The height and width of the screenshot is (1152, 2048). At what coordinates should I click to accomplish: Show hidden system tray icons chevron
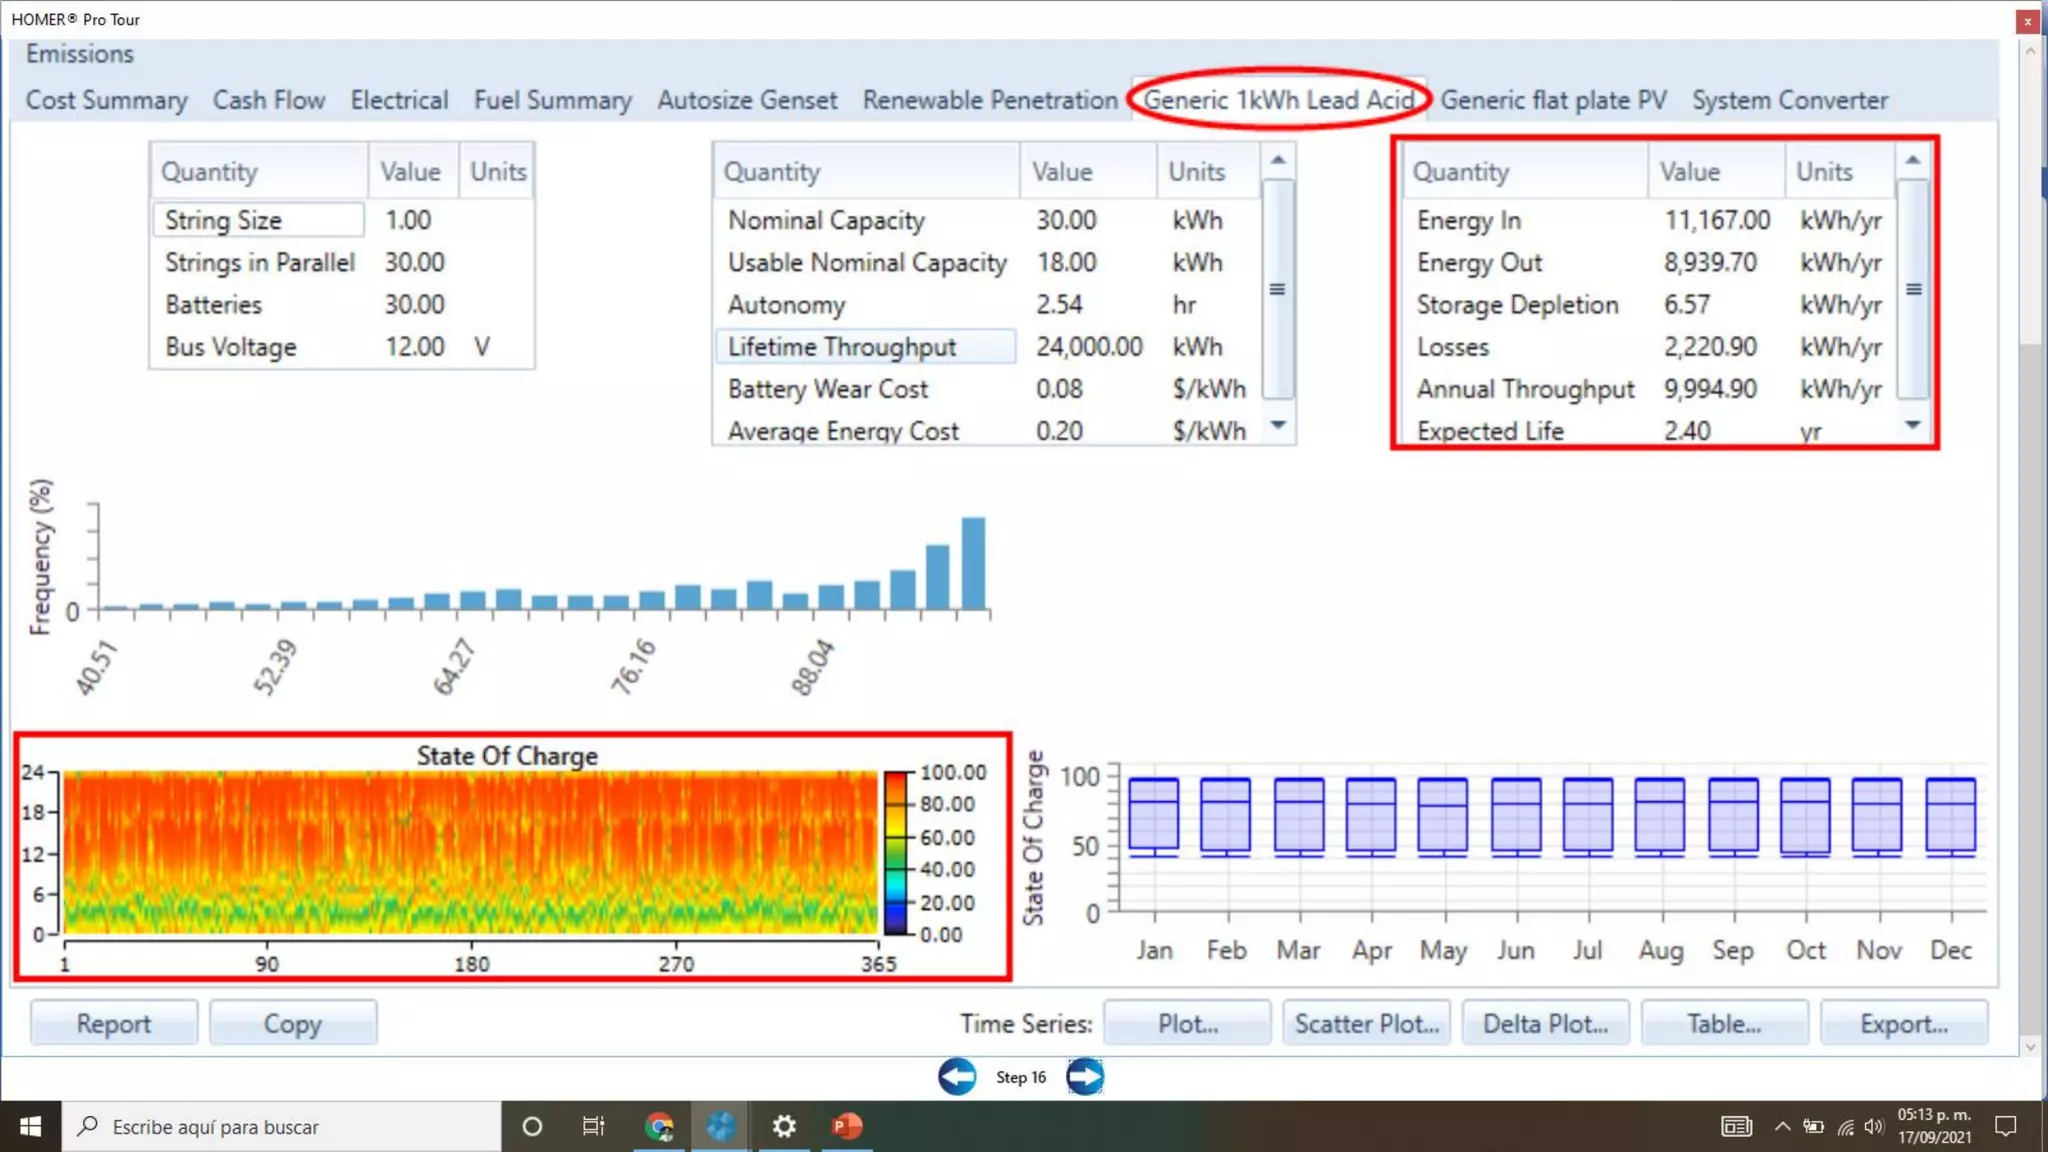pos(1782,1127)
